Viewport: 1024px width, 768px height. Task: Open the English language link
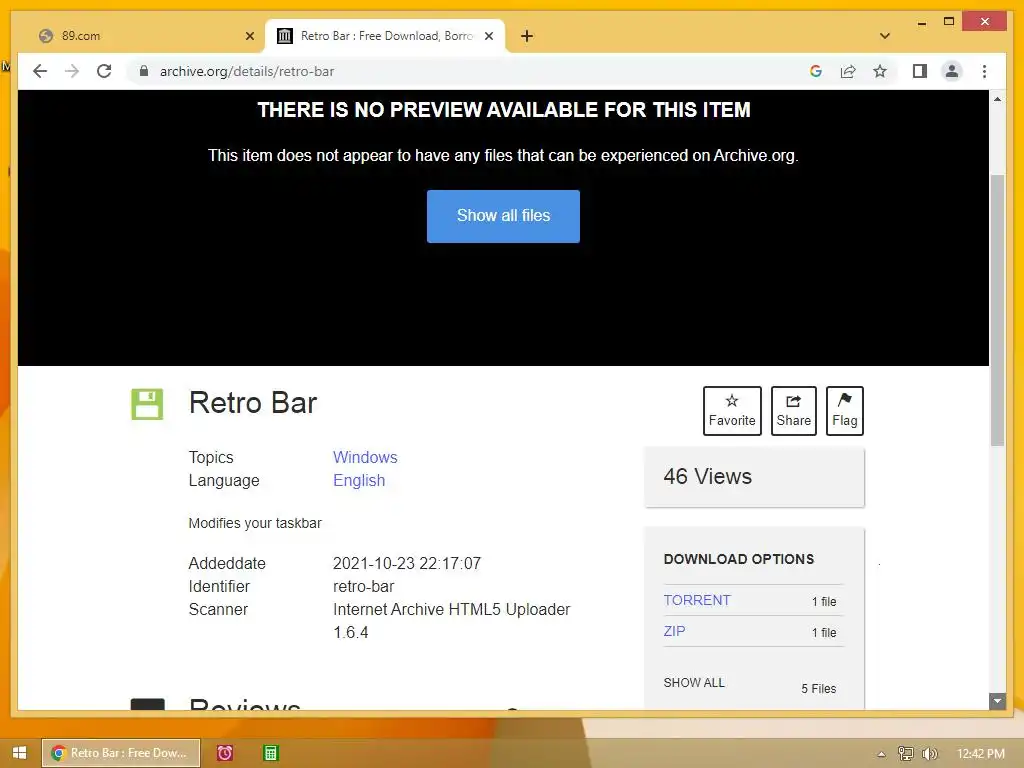359,480
